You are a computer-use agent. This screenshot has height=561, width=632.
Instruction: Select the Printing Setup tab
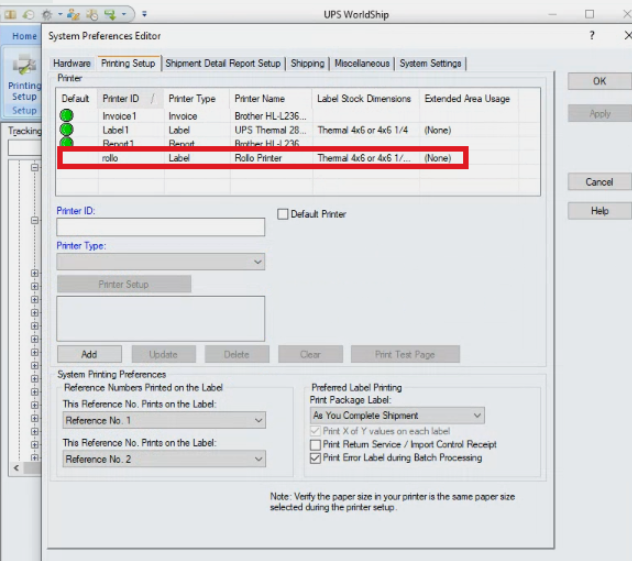click(x=128, y=63)
